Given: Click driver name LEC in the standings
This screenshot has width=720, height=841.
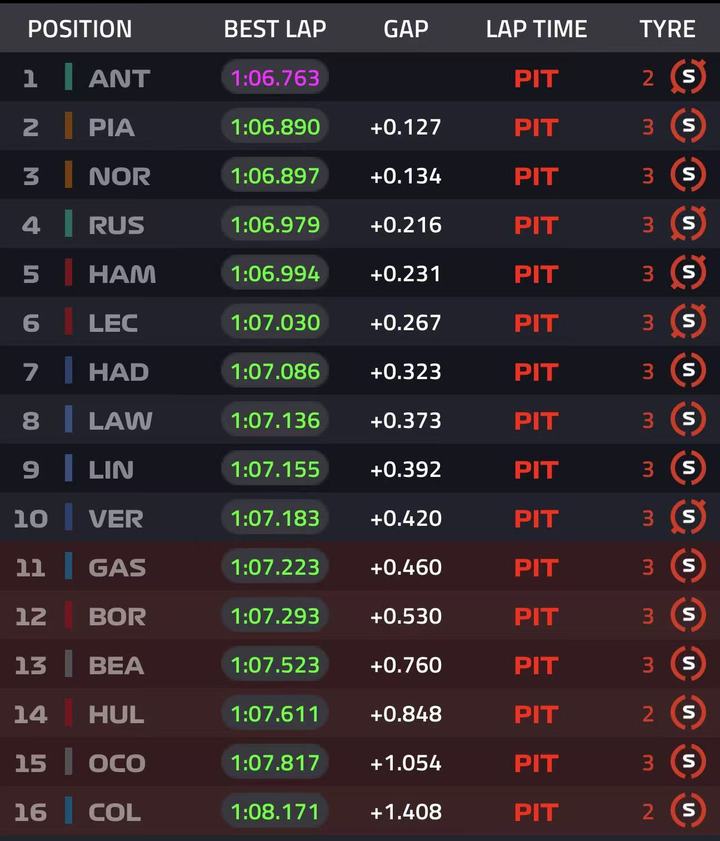Looking at the screenshot, I should (113, 323).
